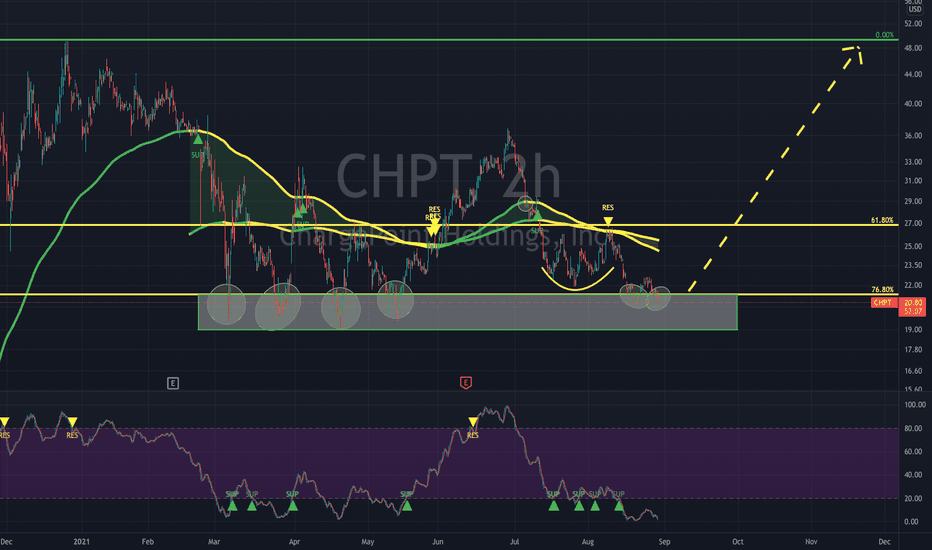Select the 76.80% Fibonacci level label
Image resolution: width=932 pixels, height=550 pixels.
(x=883, y=290)
